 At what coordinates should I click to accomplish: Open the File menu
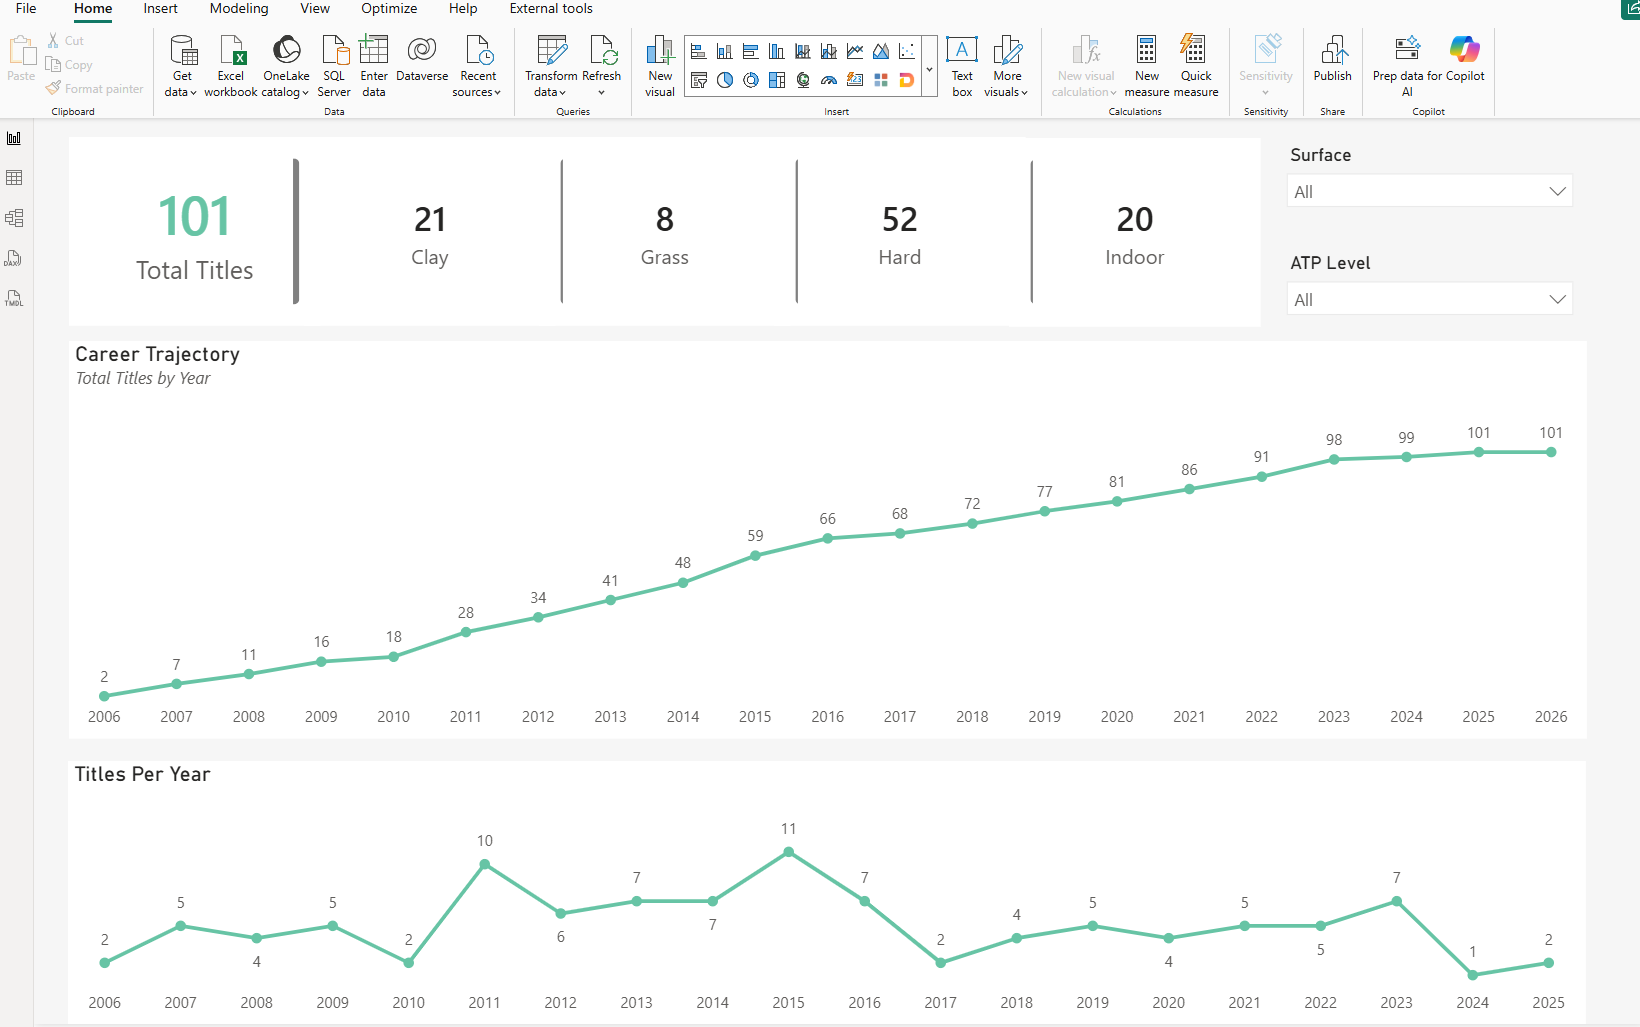pyautogui.click(x=26, y=8)
